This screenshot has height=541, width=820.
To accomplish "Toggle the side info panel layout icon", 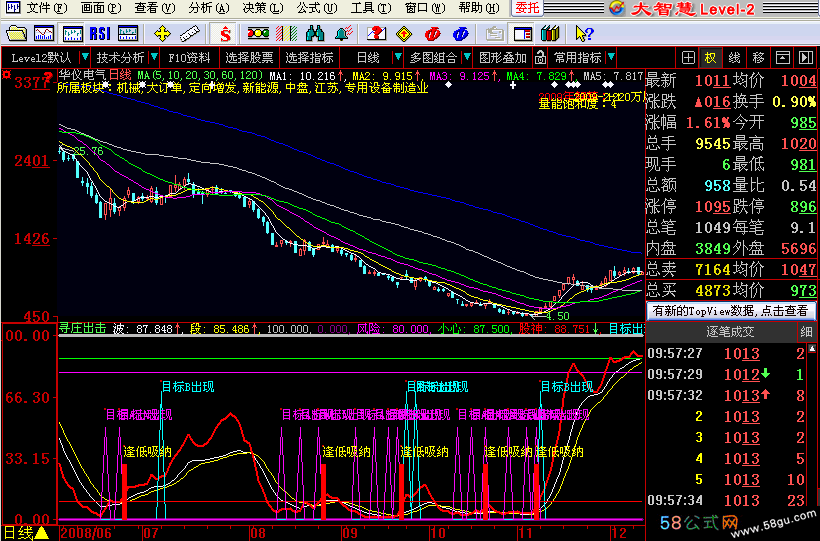I will (x=522, y=34).
